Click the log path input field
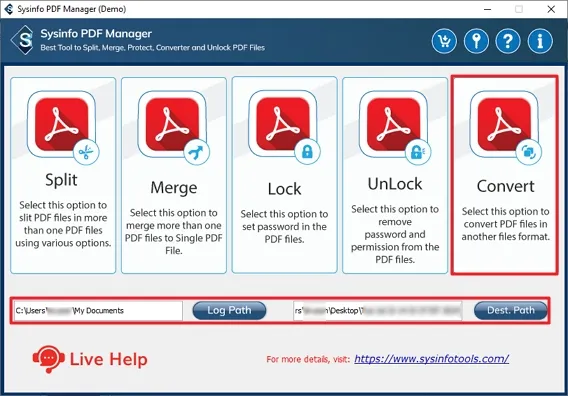Screen dimensions: 568x396 point(98,311)
